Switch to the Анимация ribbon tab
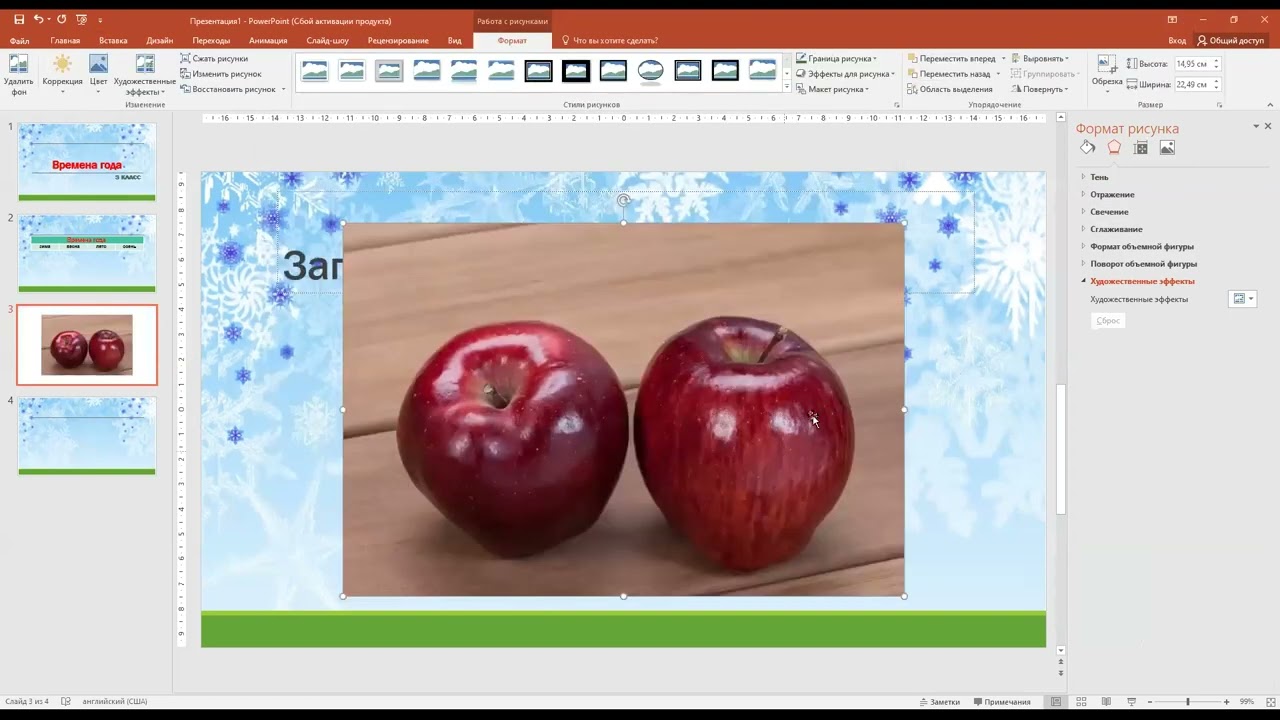 coord(268,41)
